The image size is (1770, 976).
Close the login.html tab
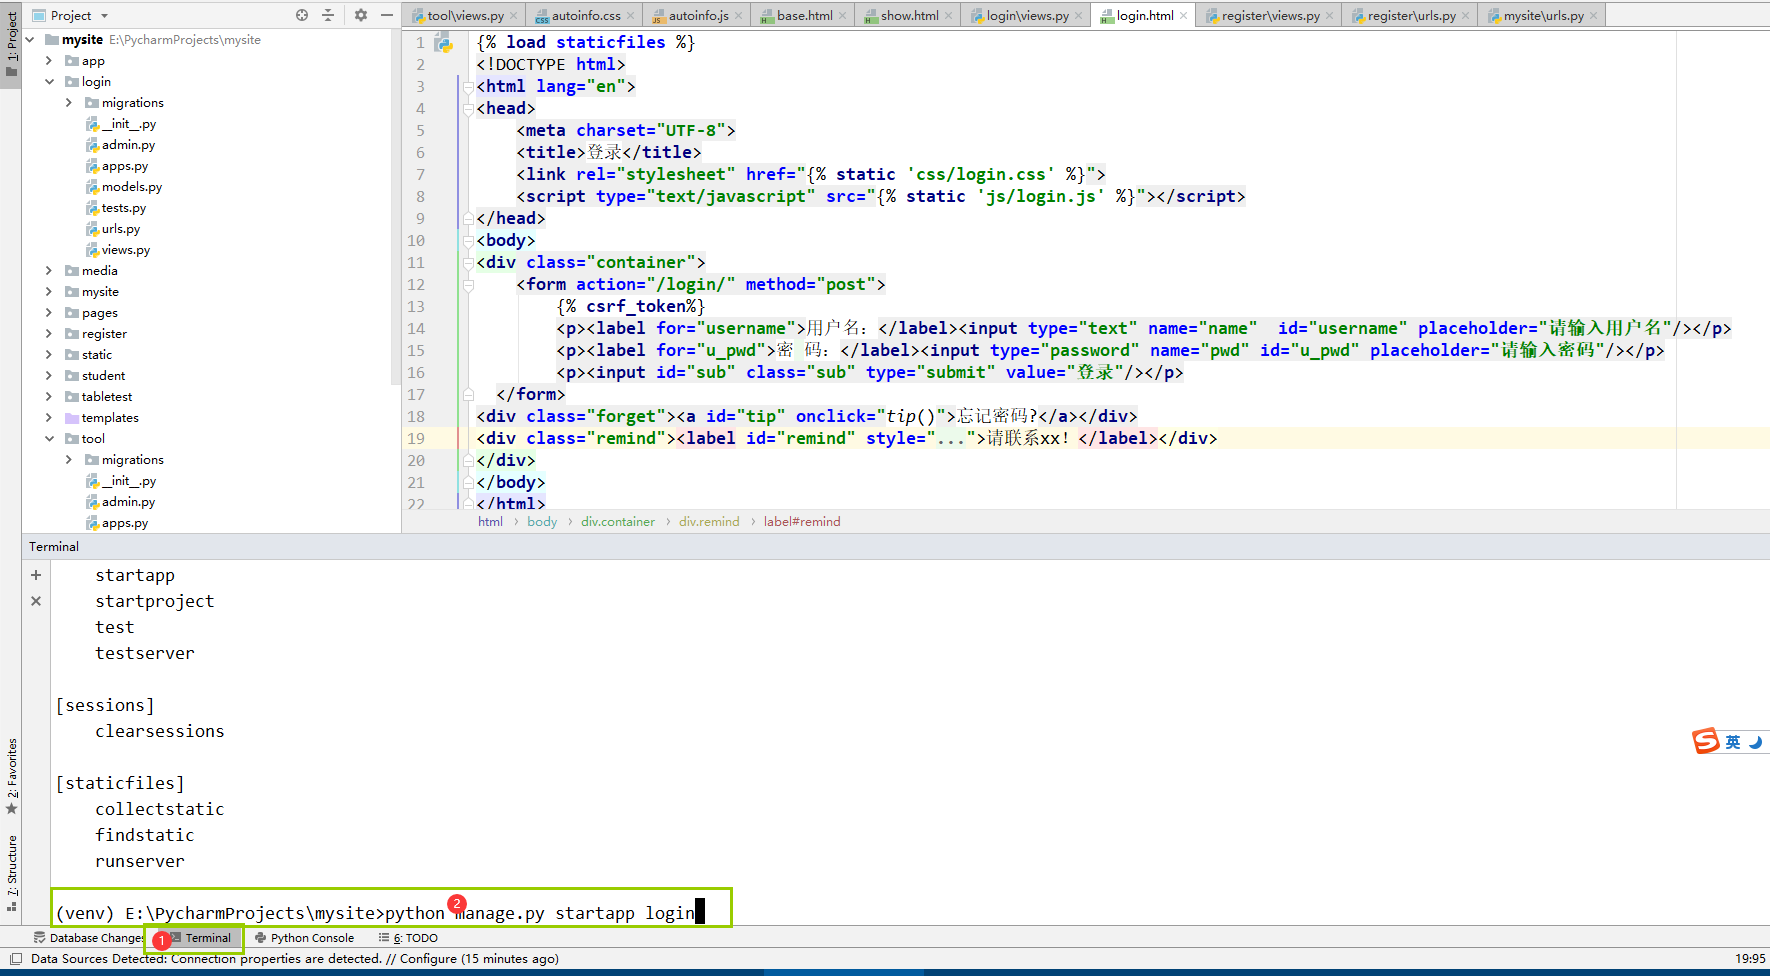1183,15
